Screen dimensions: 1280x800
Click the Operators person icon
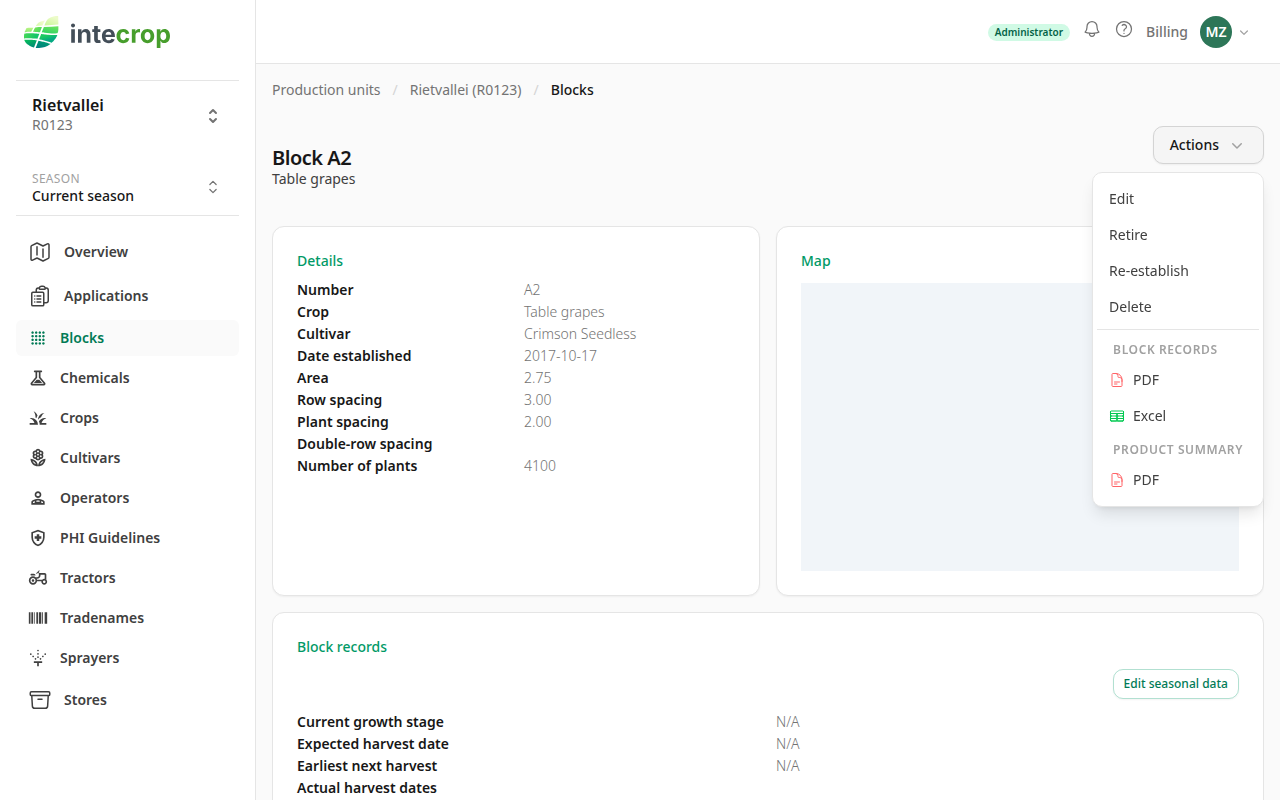pos(38,498)
